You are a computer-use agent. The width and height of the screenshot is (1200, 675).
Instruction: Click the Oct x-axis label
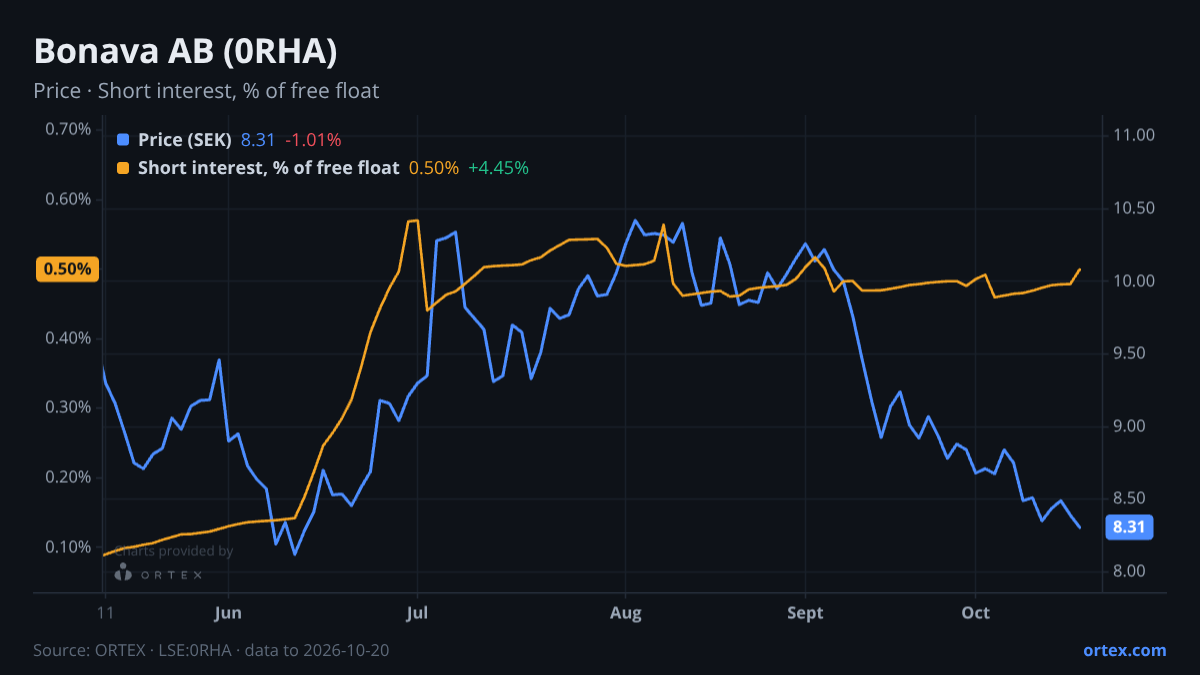(x=975, y=612)
